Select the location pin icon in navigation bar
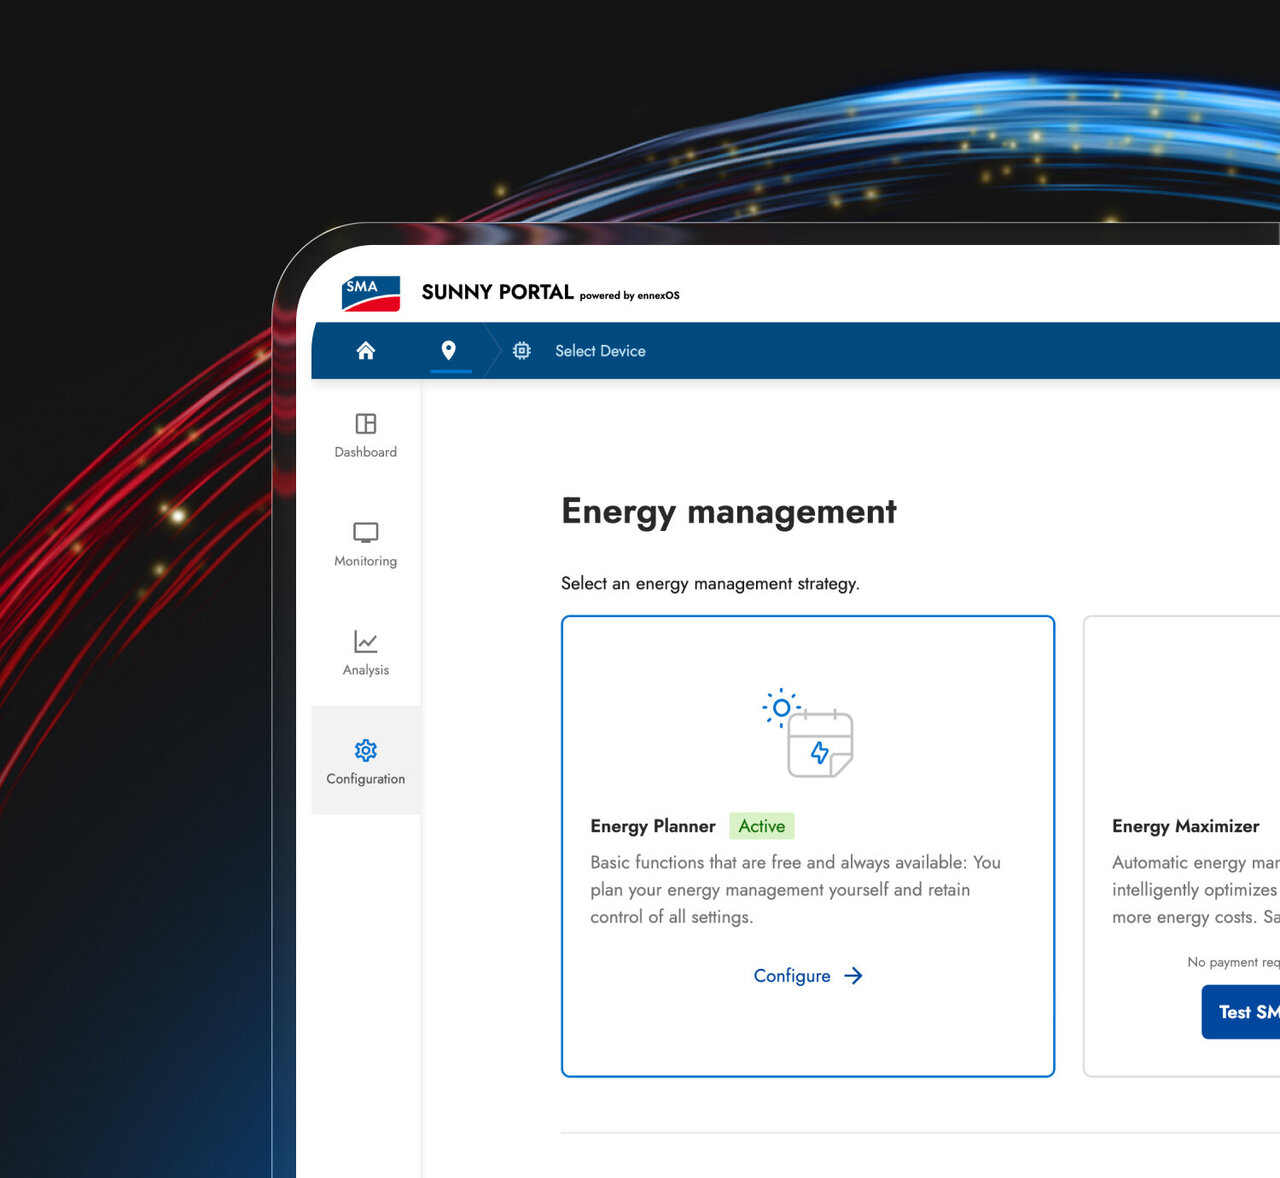1280x1178 pixels. click(449, 350)
